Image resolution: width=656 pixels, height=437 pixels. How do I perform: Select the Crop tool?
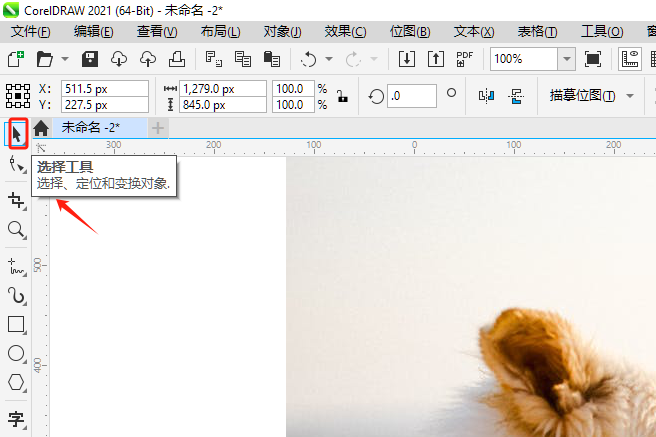[x=17, y=201]
